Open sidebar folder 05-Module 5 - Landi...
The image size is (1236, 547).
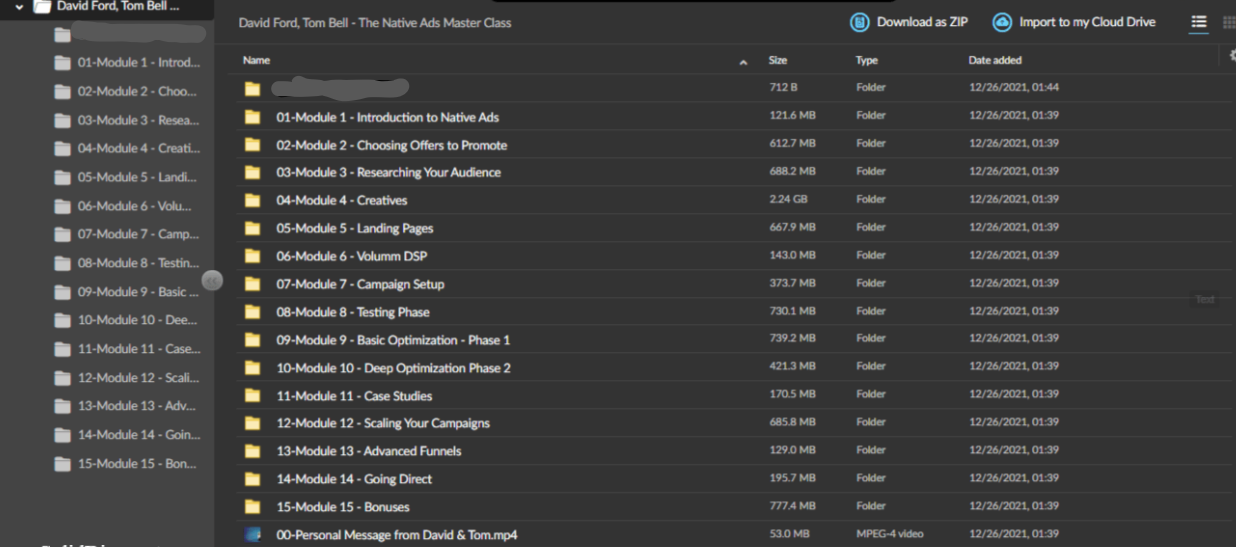coord(127,178)
